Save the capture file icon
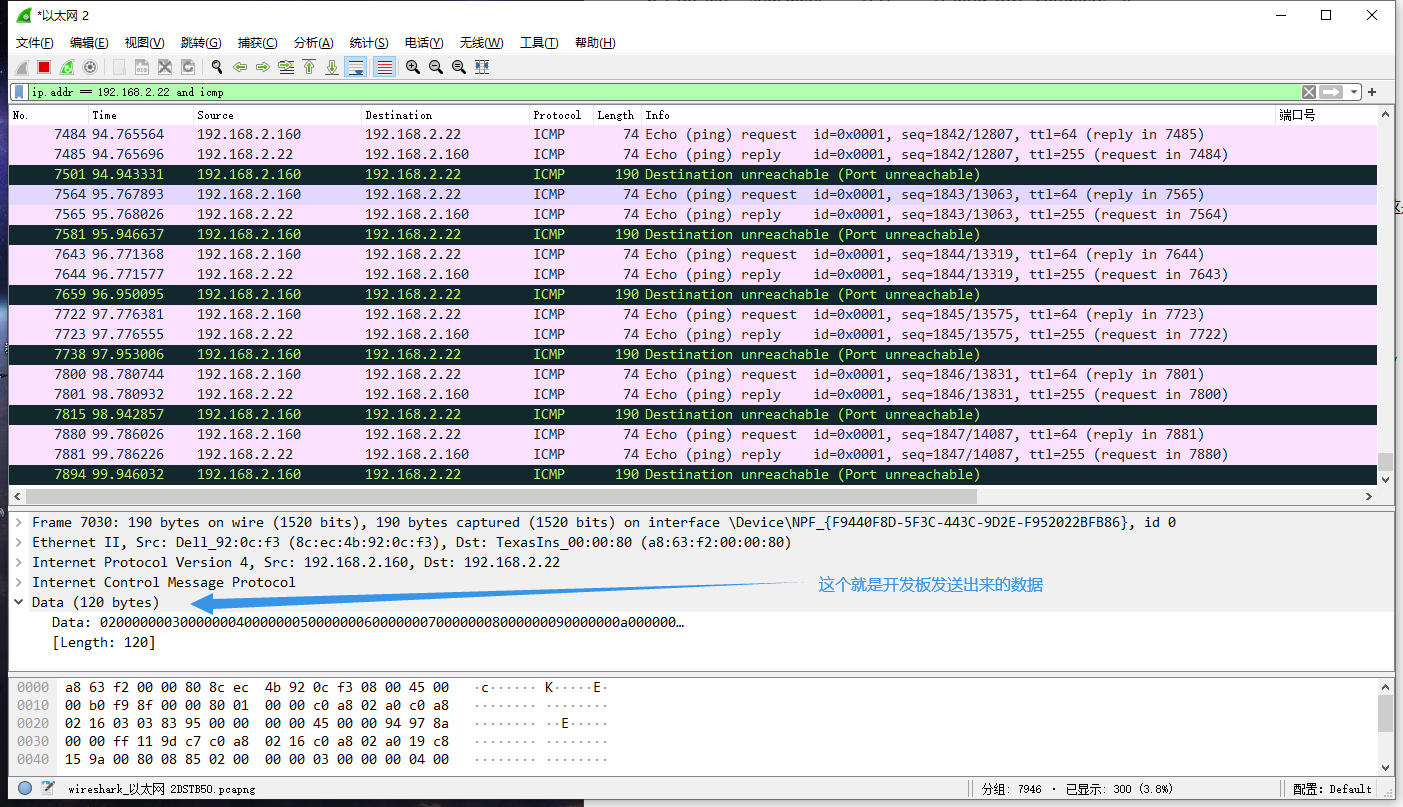Image resolution: width=1403 pixels, height=807 pixels. pyautogui.click(x=142, y=67)
